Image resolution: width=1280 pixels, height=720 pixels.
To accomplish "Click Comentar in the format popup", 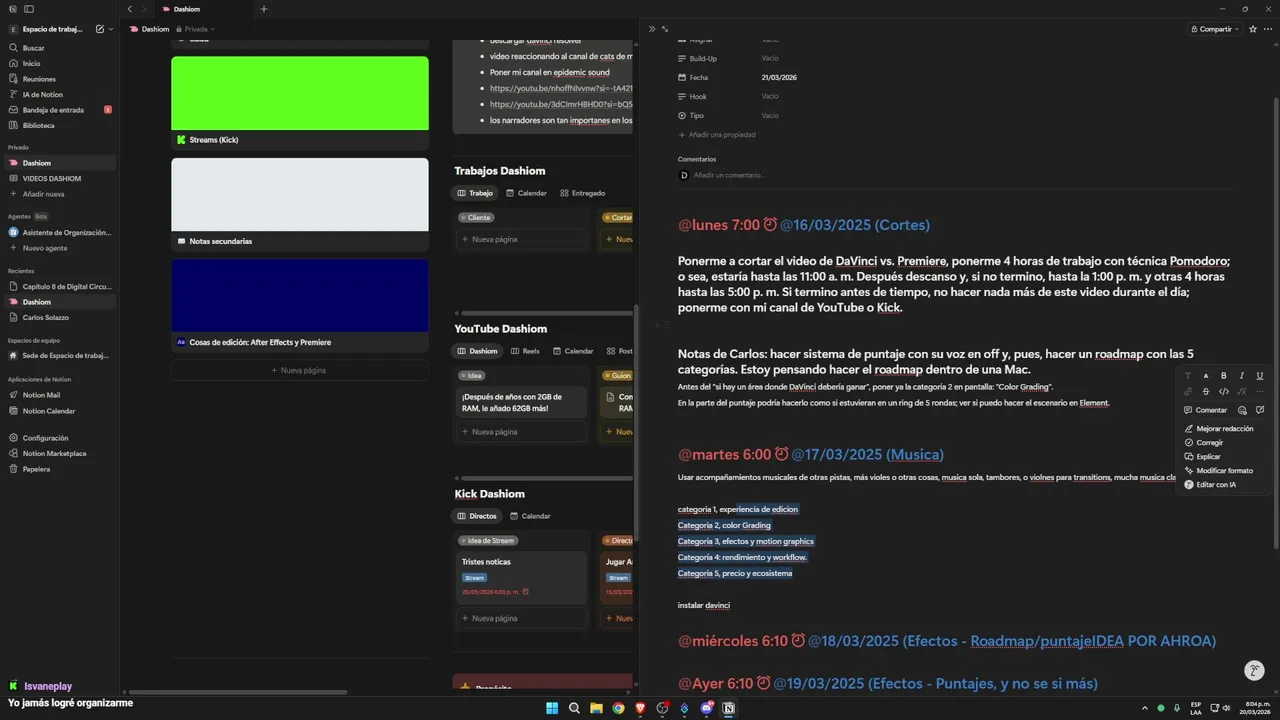I will pyautogui.click(x=1205, y=410).
